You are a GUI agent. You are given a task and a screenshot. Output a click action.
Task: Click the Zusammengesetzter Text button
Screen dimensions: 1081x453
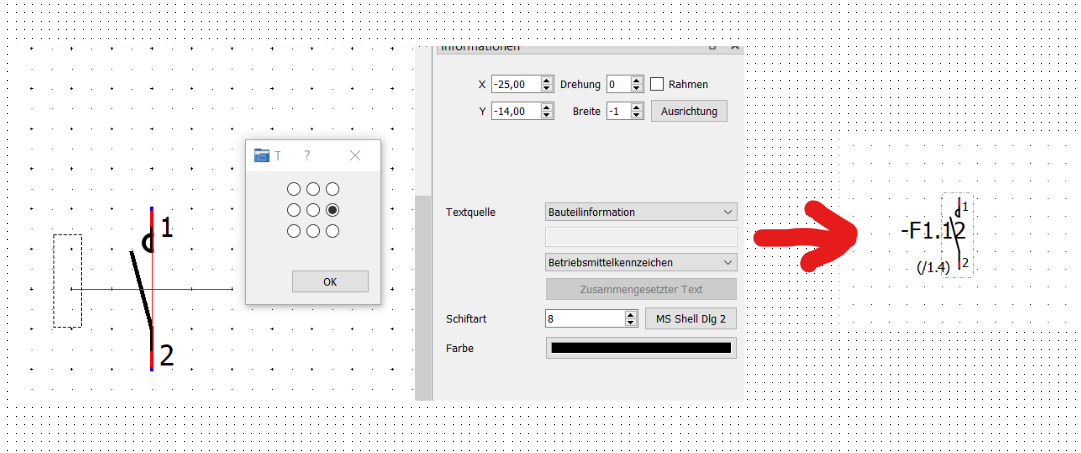click(641, 290)
